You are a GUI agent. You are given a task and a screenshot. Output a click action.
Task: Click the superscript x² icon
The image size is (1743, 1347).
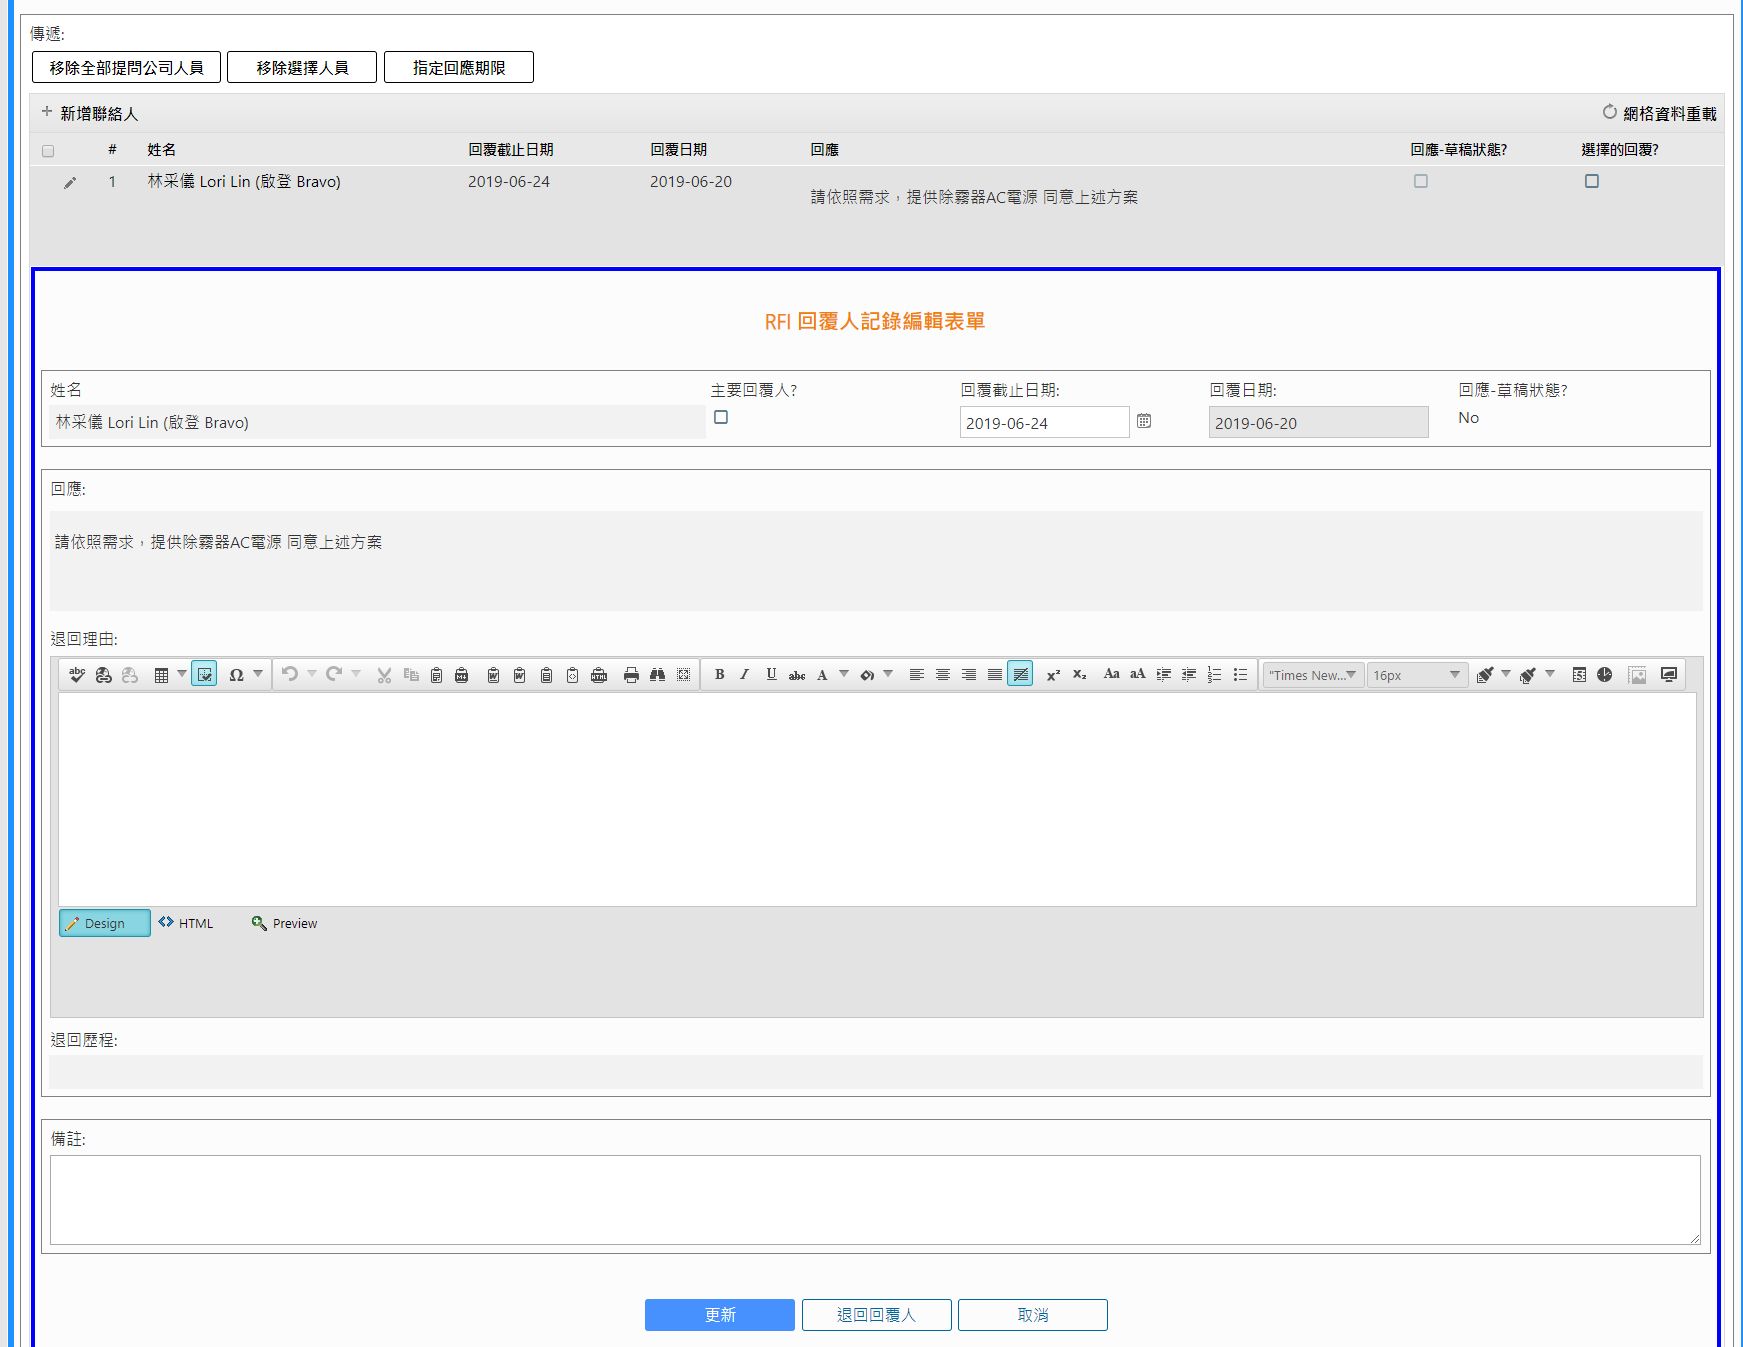[1053, 675]
